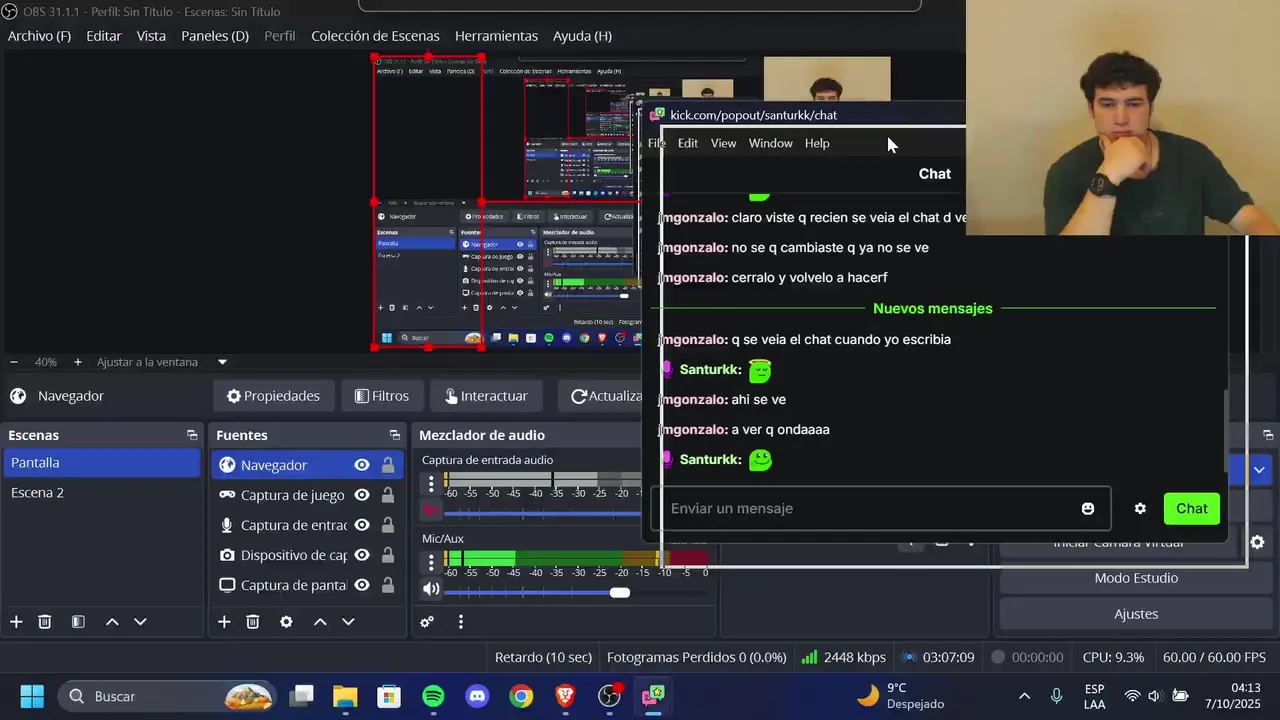Click the Filtros button
1280x720 pixels.
382,396
